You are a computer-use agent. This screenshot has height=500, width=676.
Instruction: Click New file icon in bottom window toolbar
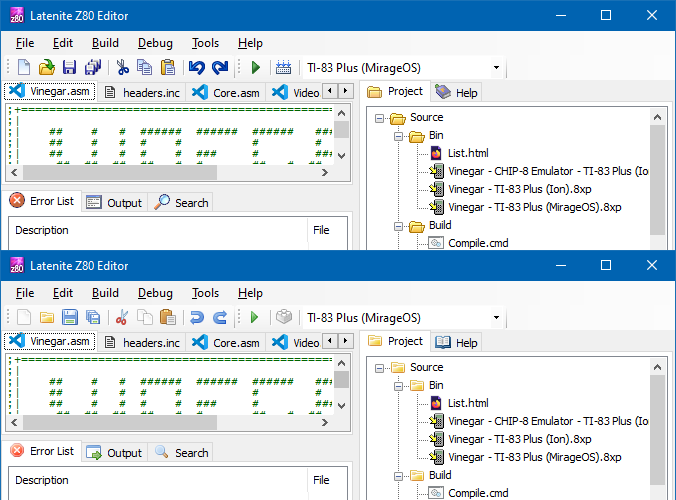click(x=24, y=318)
